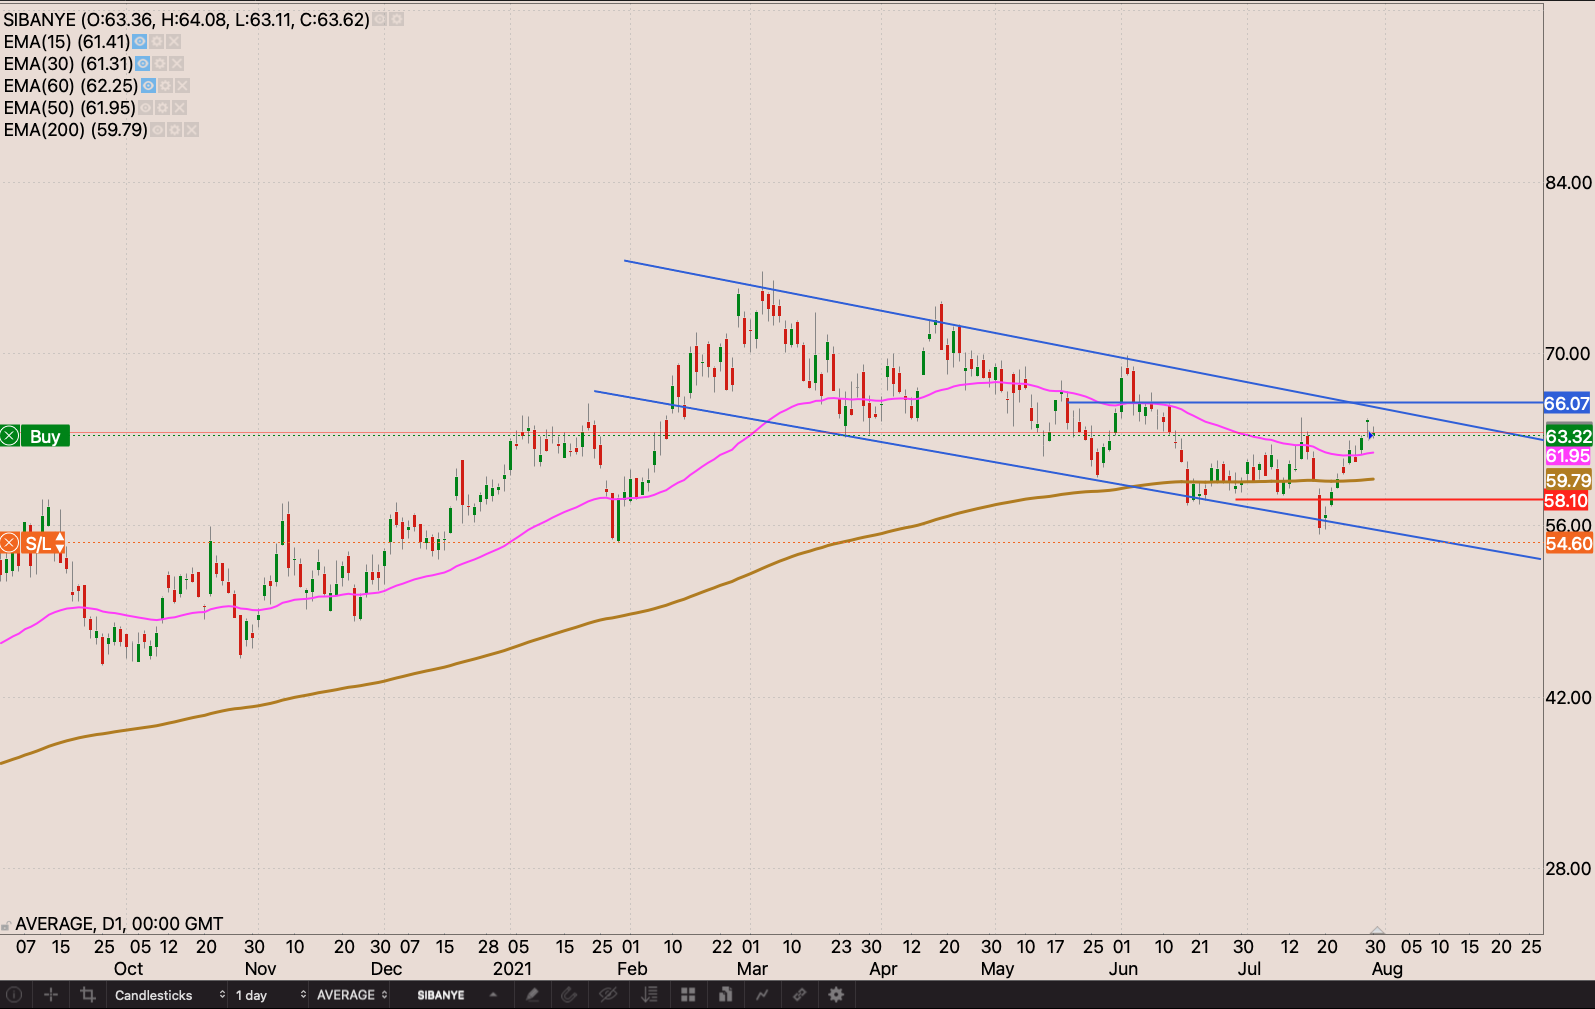Open the chart info icon
This screenshot has width=1595, height=1009.
14,995
